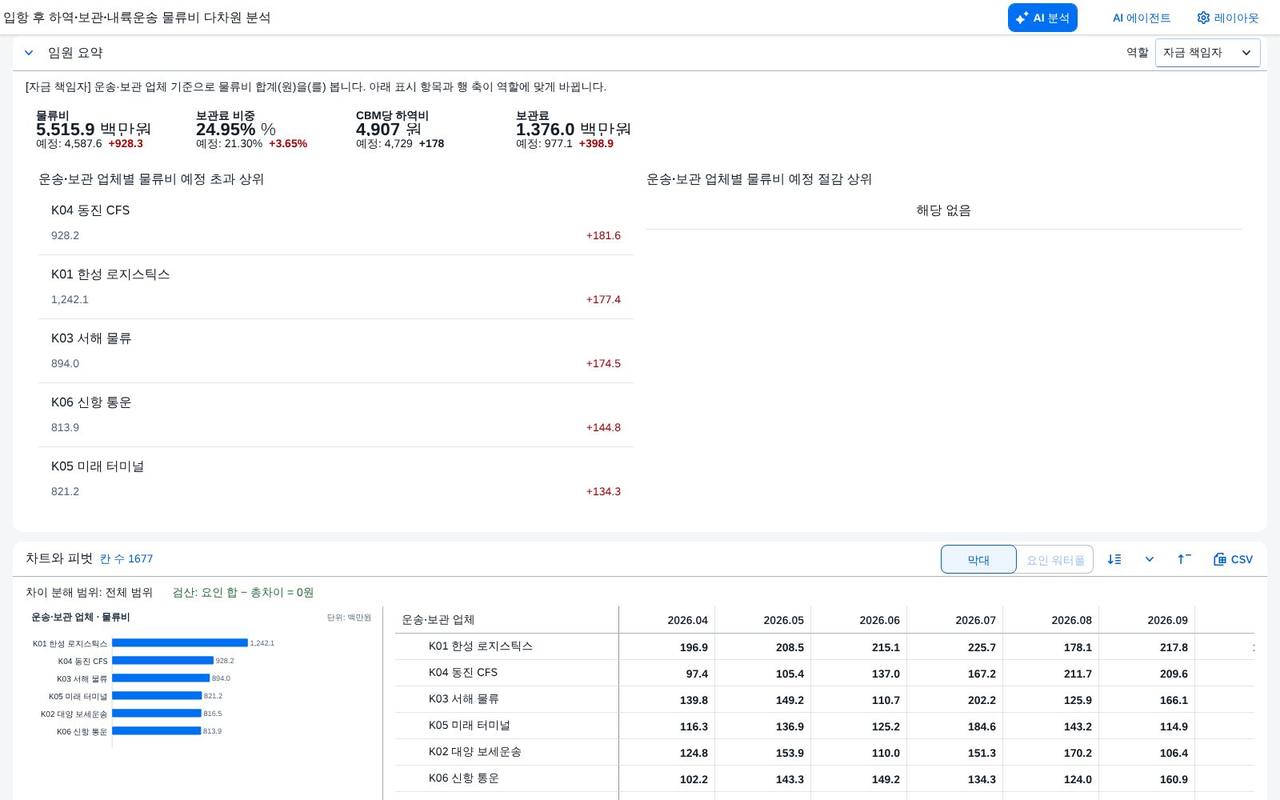Select the 보관료 1,376.0 백만원 KPI

tap(574, 130)
